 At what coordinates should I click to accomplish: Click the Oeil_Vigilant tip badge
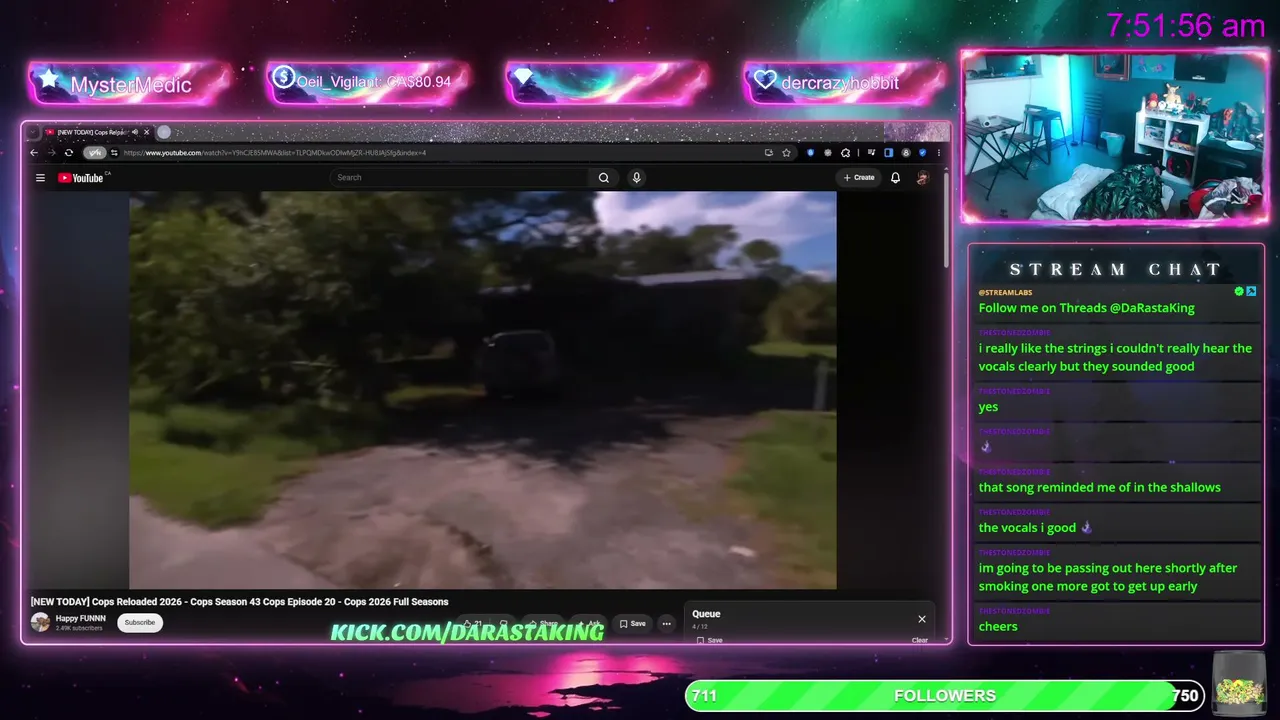point(368,82)
